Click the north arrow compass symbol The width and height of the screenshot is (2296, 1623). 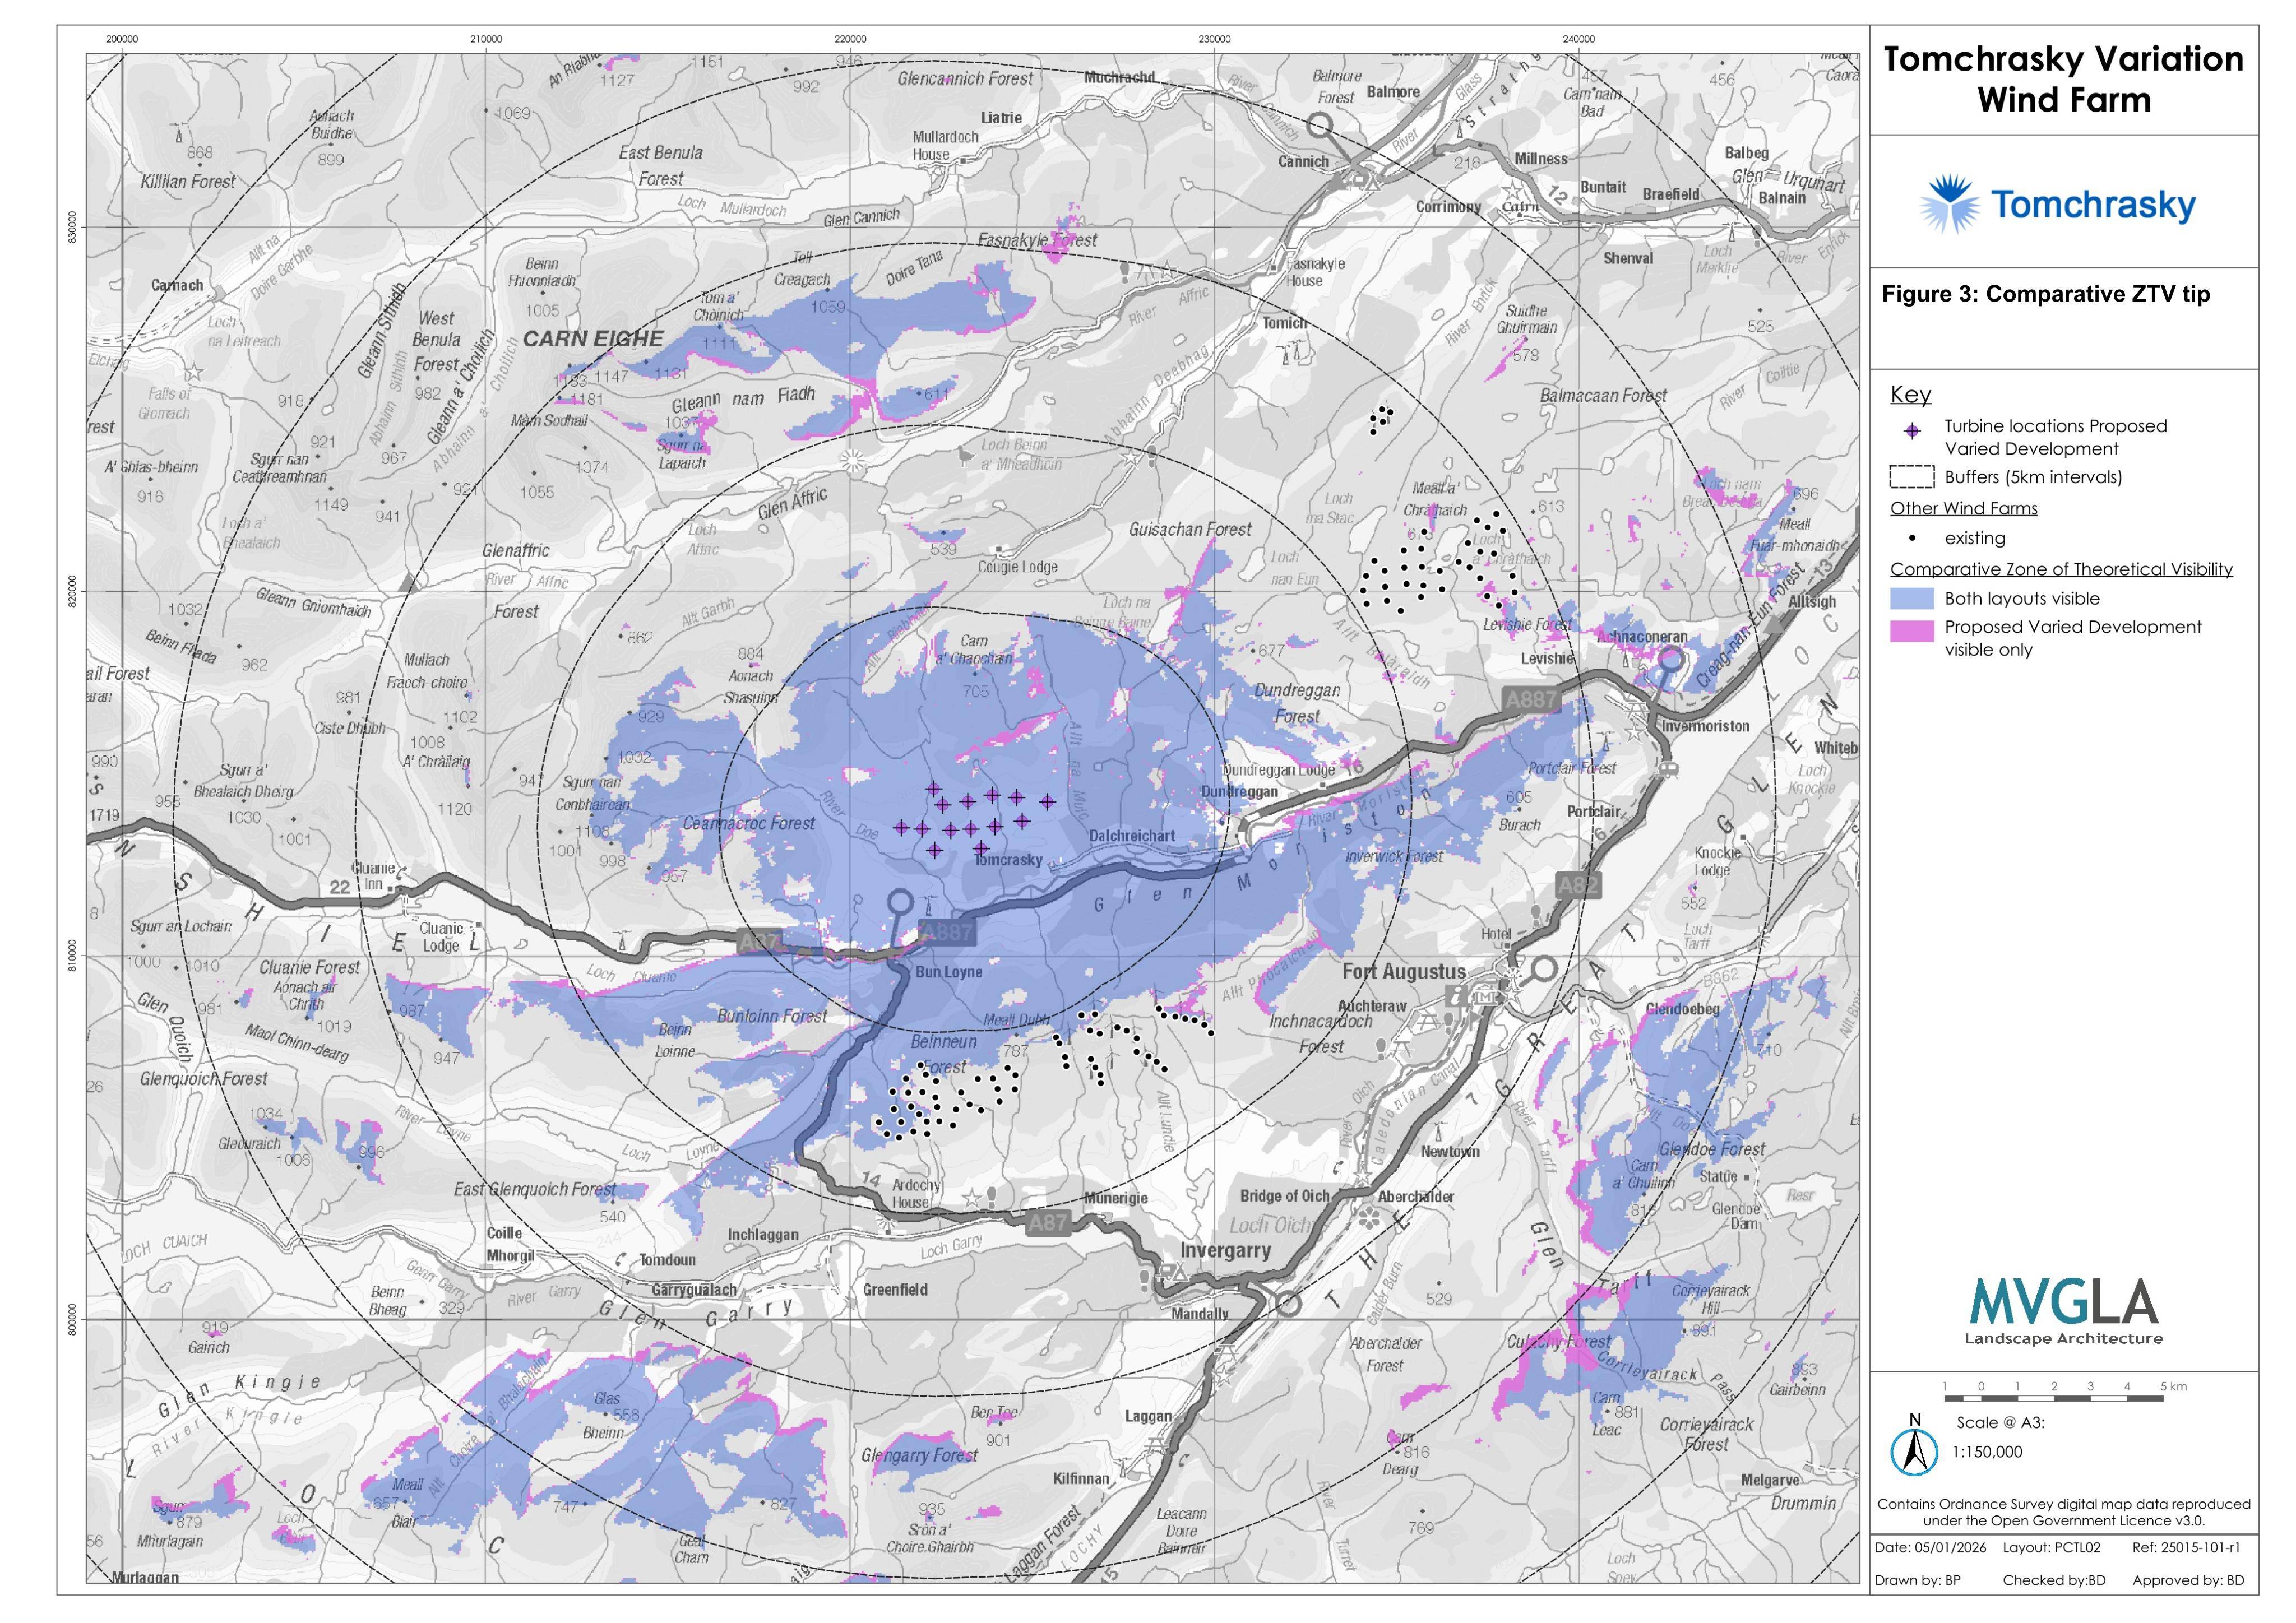1914,1445
